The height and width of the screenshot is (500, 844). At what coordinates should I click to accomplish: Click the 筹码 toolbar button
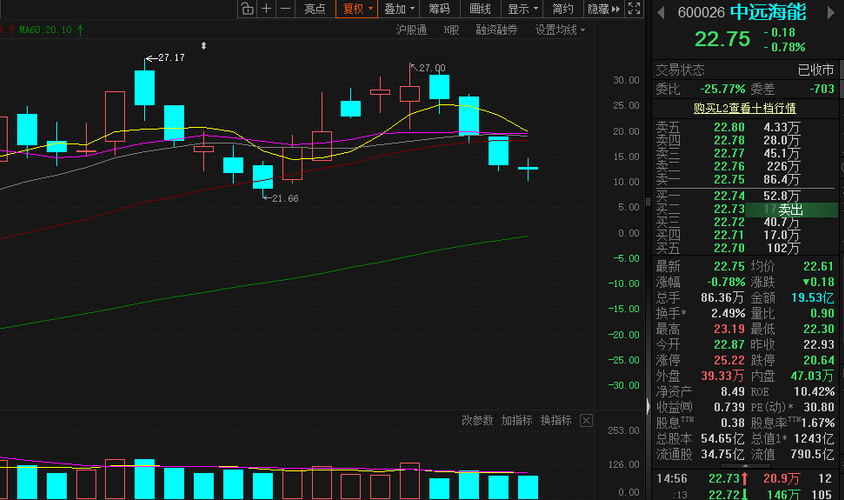[439, 9]
